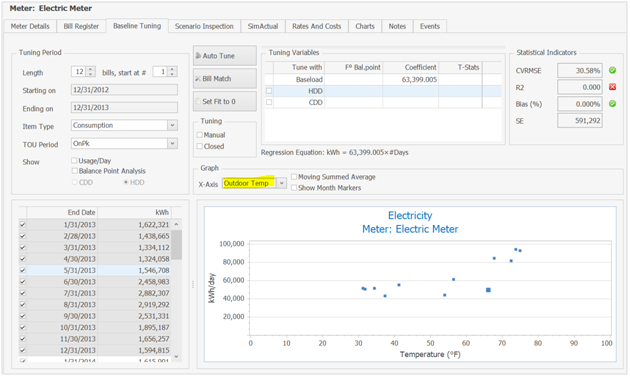Click the T-Stats column header
Screen dimensions: 630x376
(460, 67)
